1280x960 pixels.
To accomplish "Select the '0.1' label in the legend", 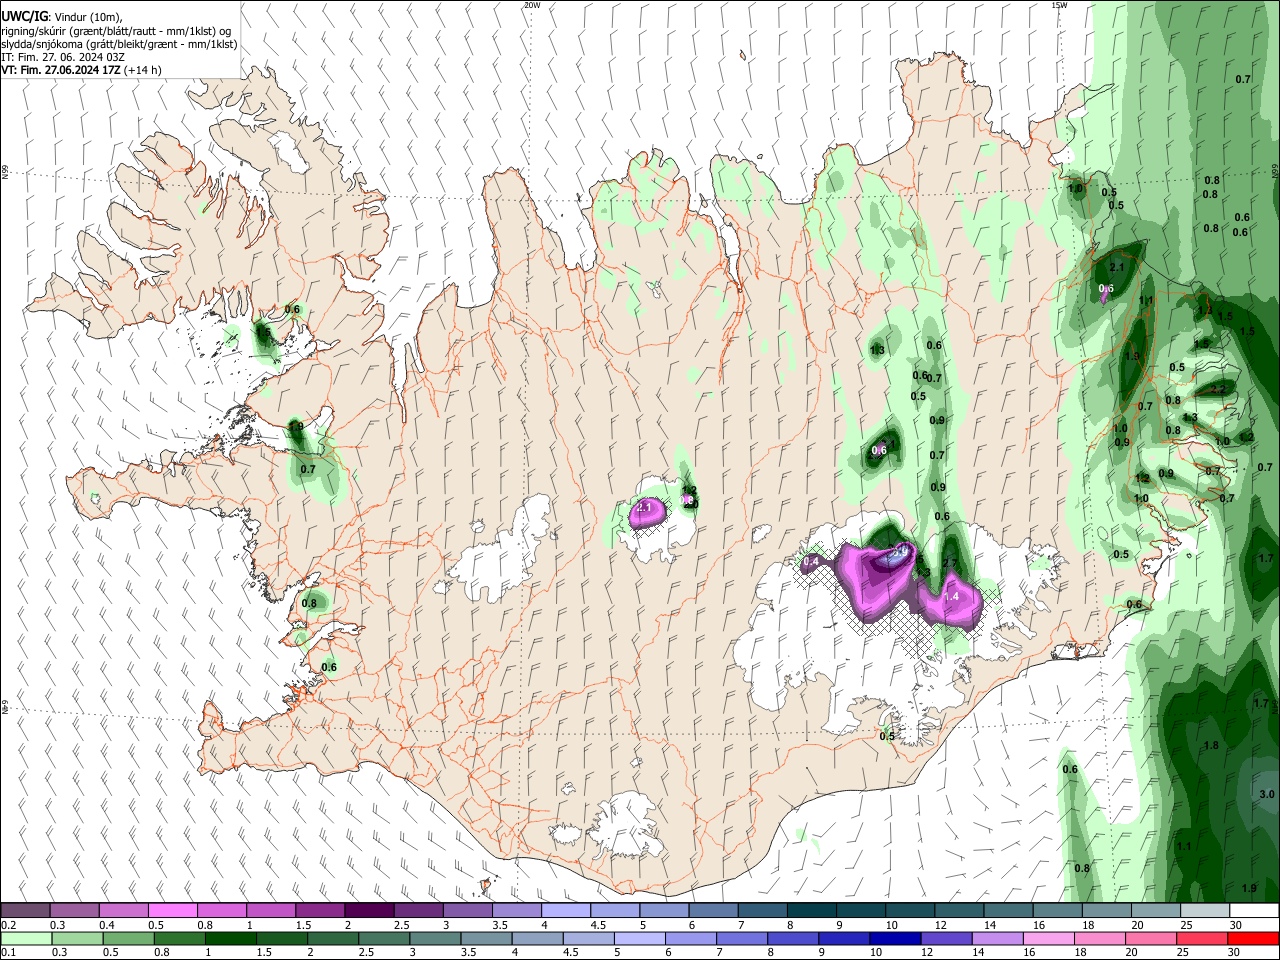I will pos(9,953).
